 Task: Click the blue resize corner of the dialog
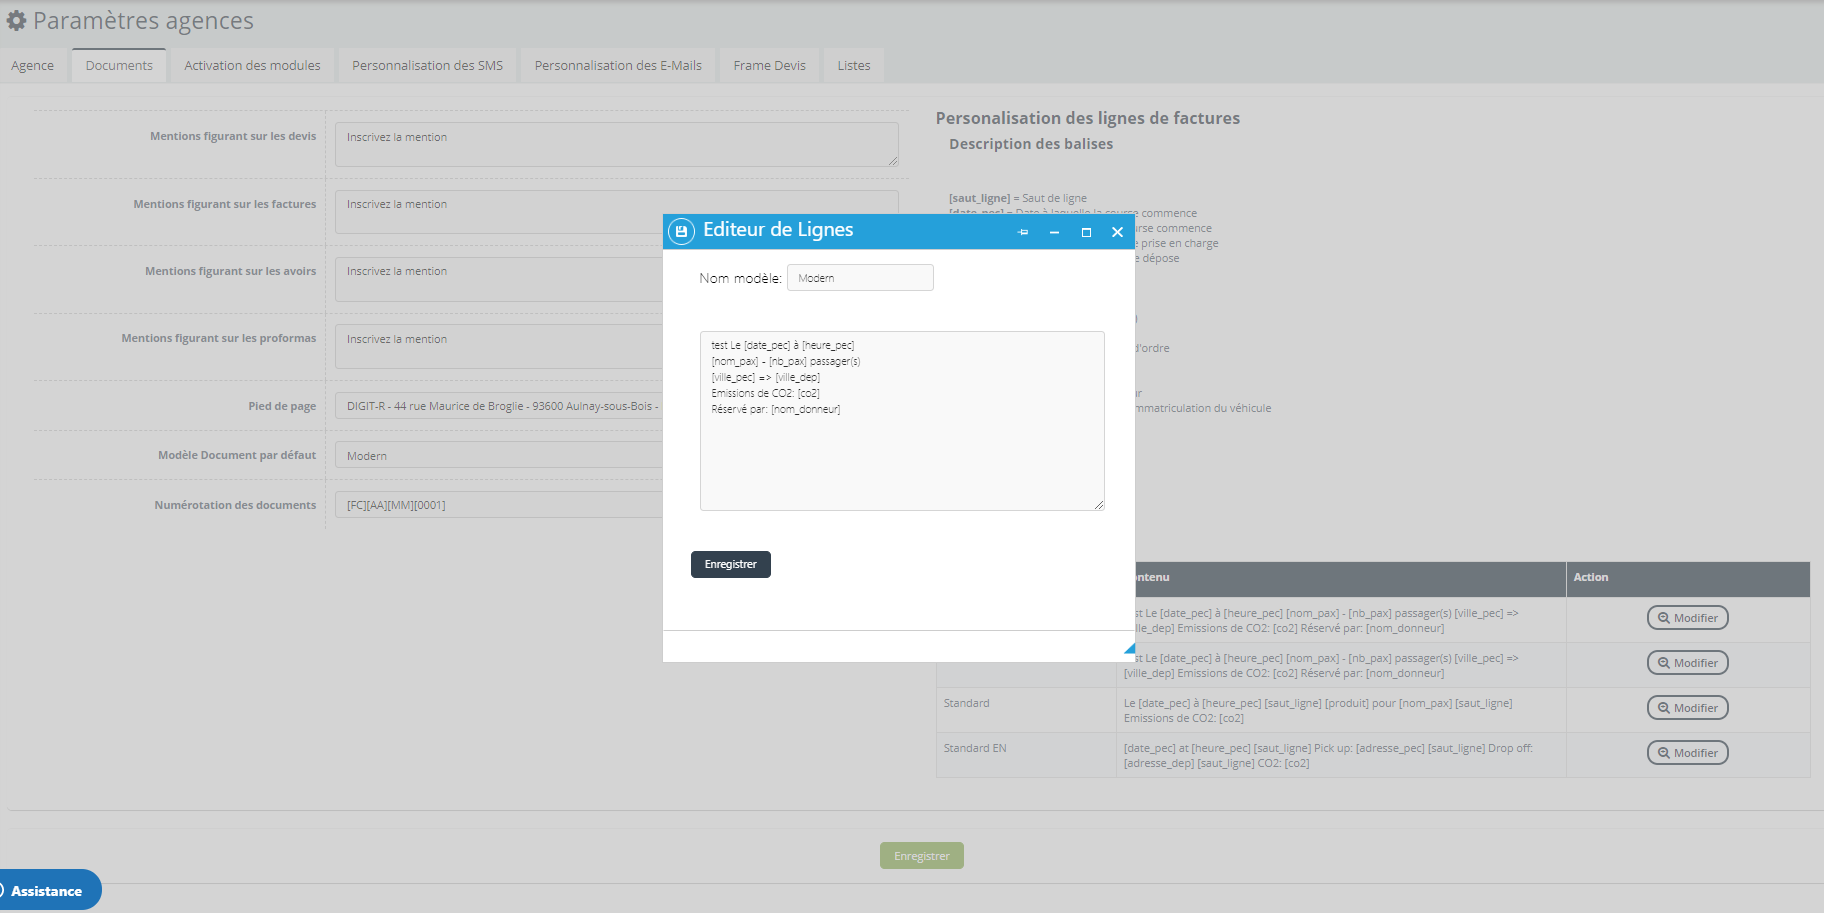pyautogui.click(x=1129, y=649)
